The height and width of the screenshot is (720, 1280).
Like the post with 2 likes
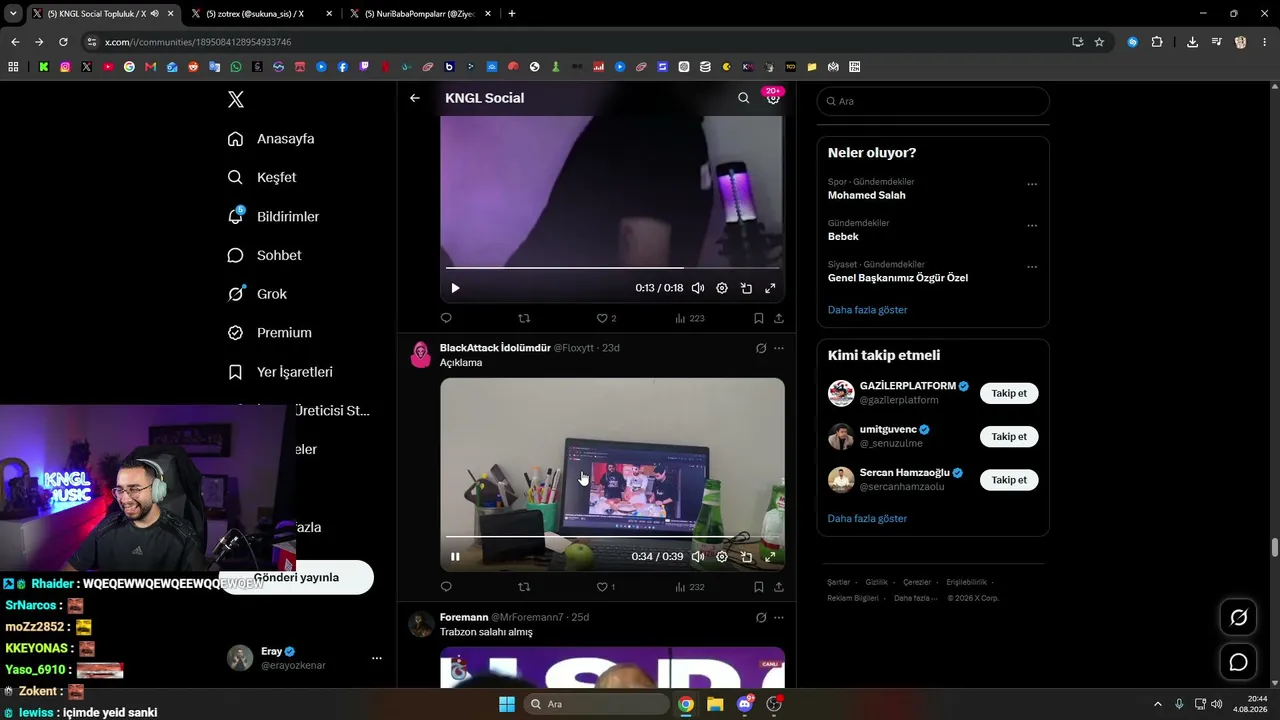606,318
